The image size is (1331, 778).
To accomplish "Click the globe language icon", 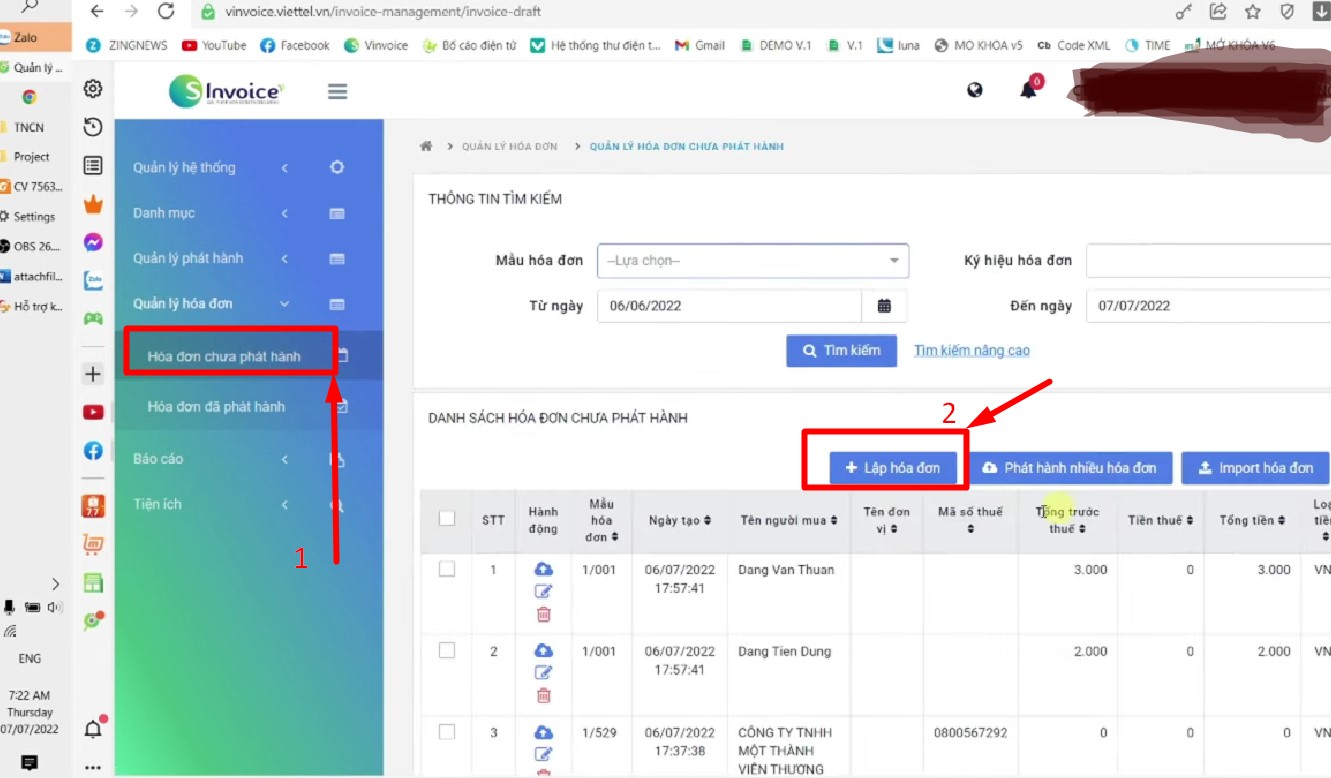I will coord(975,90).
